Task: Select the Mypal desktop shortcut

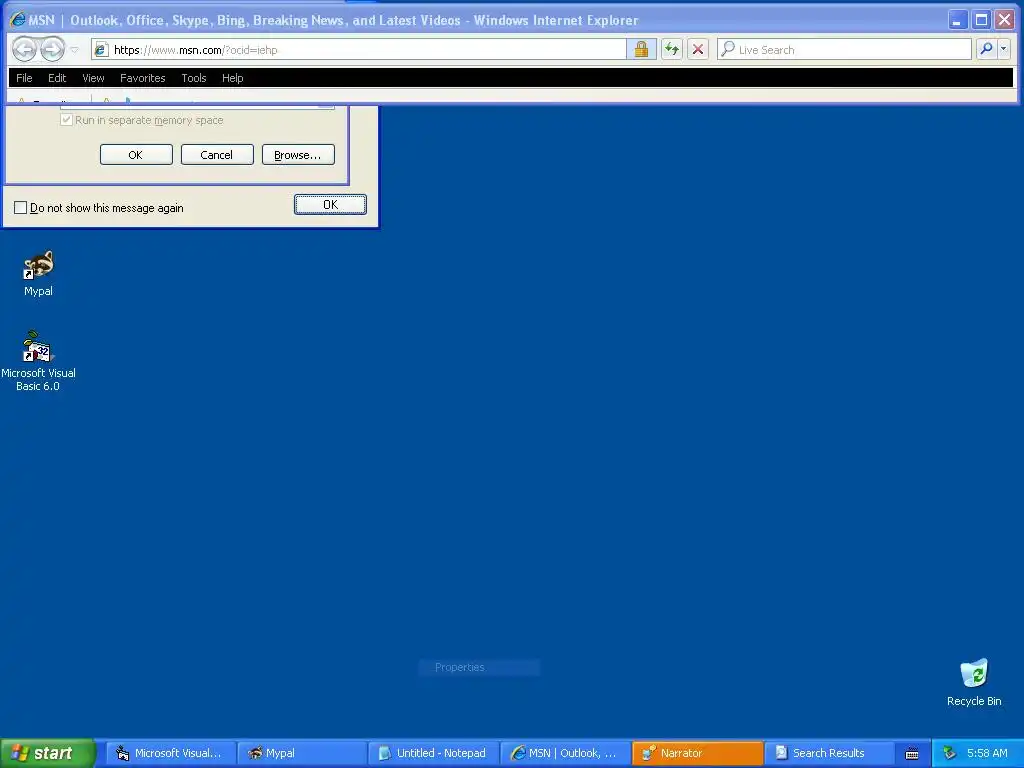Action: coord(39,274)
